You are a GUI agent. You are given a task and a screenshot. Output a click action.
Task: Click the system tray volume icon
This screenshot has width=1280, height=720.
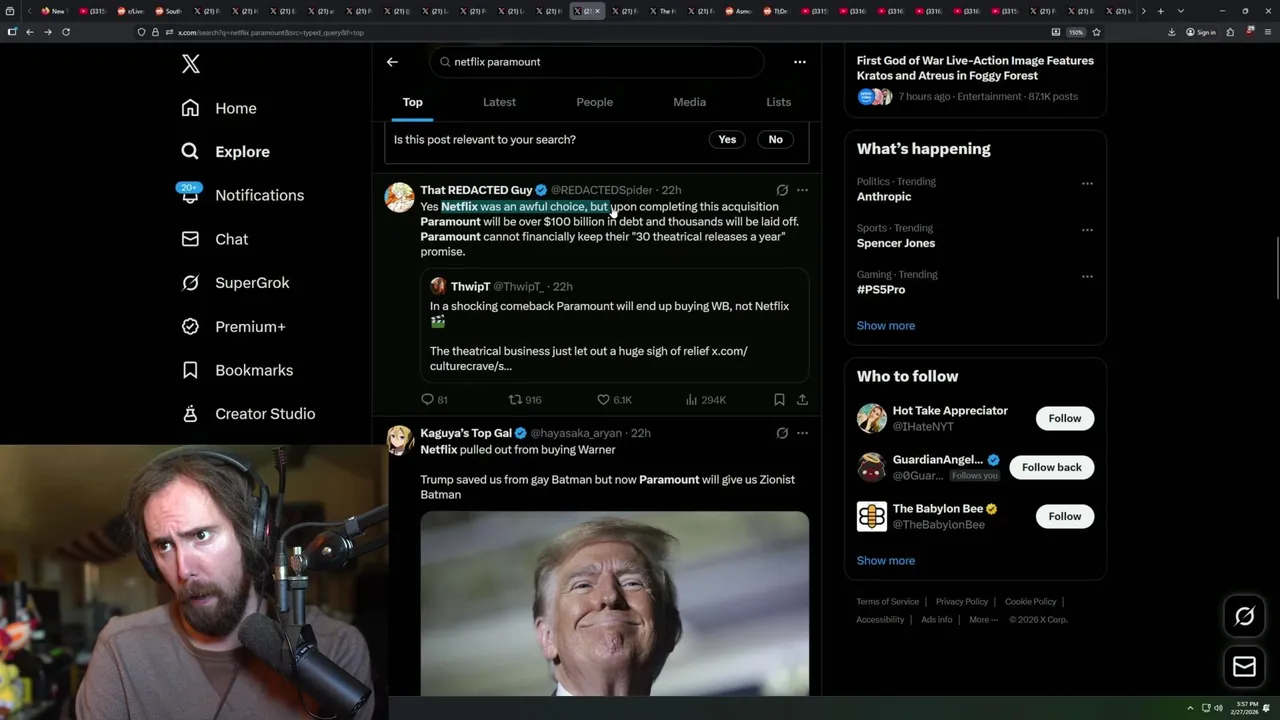click(x=1218, y=708)
